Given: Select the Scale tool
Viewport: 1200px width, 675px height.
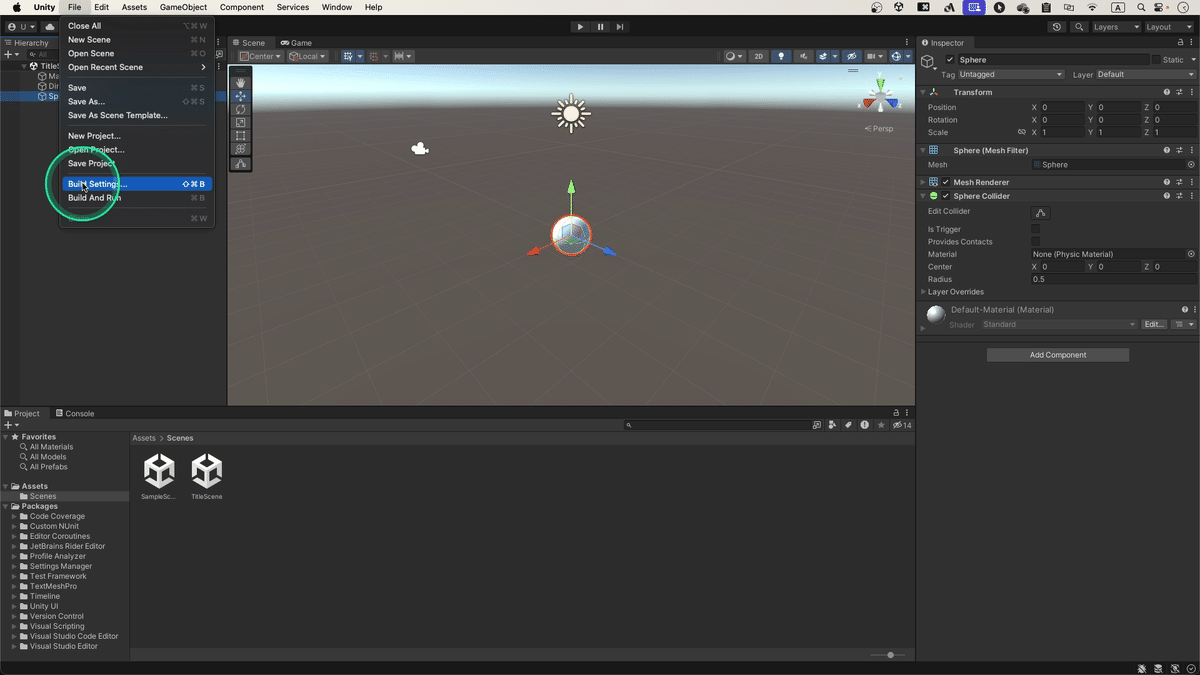Looking at the screenshot, I should pyautogui.click(x=240, y=122).
